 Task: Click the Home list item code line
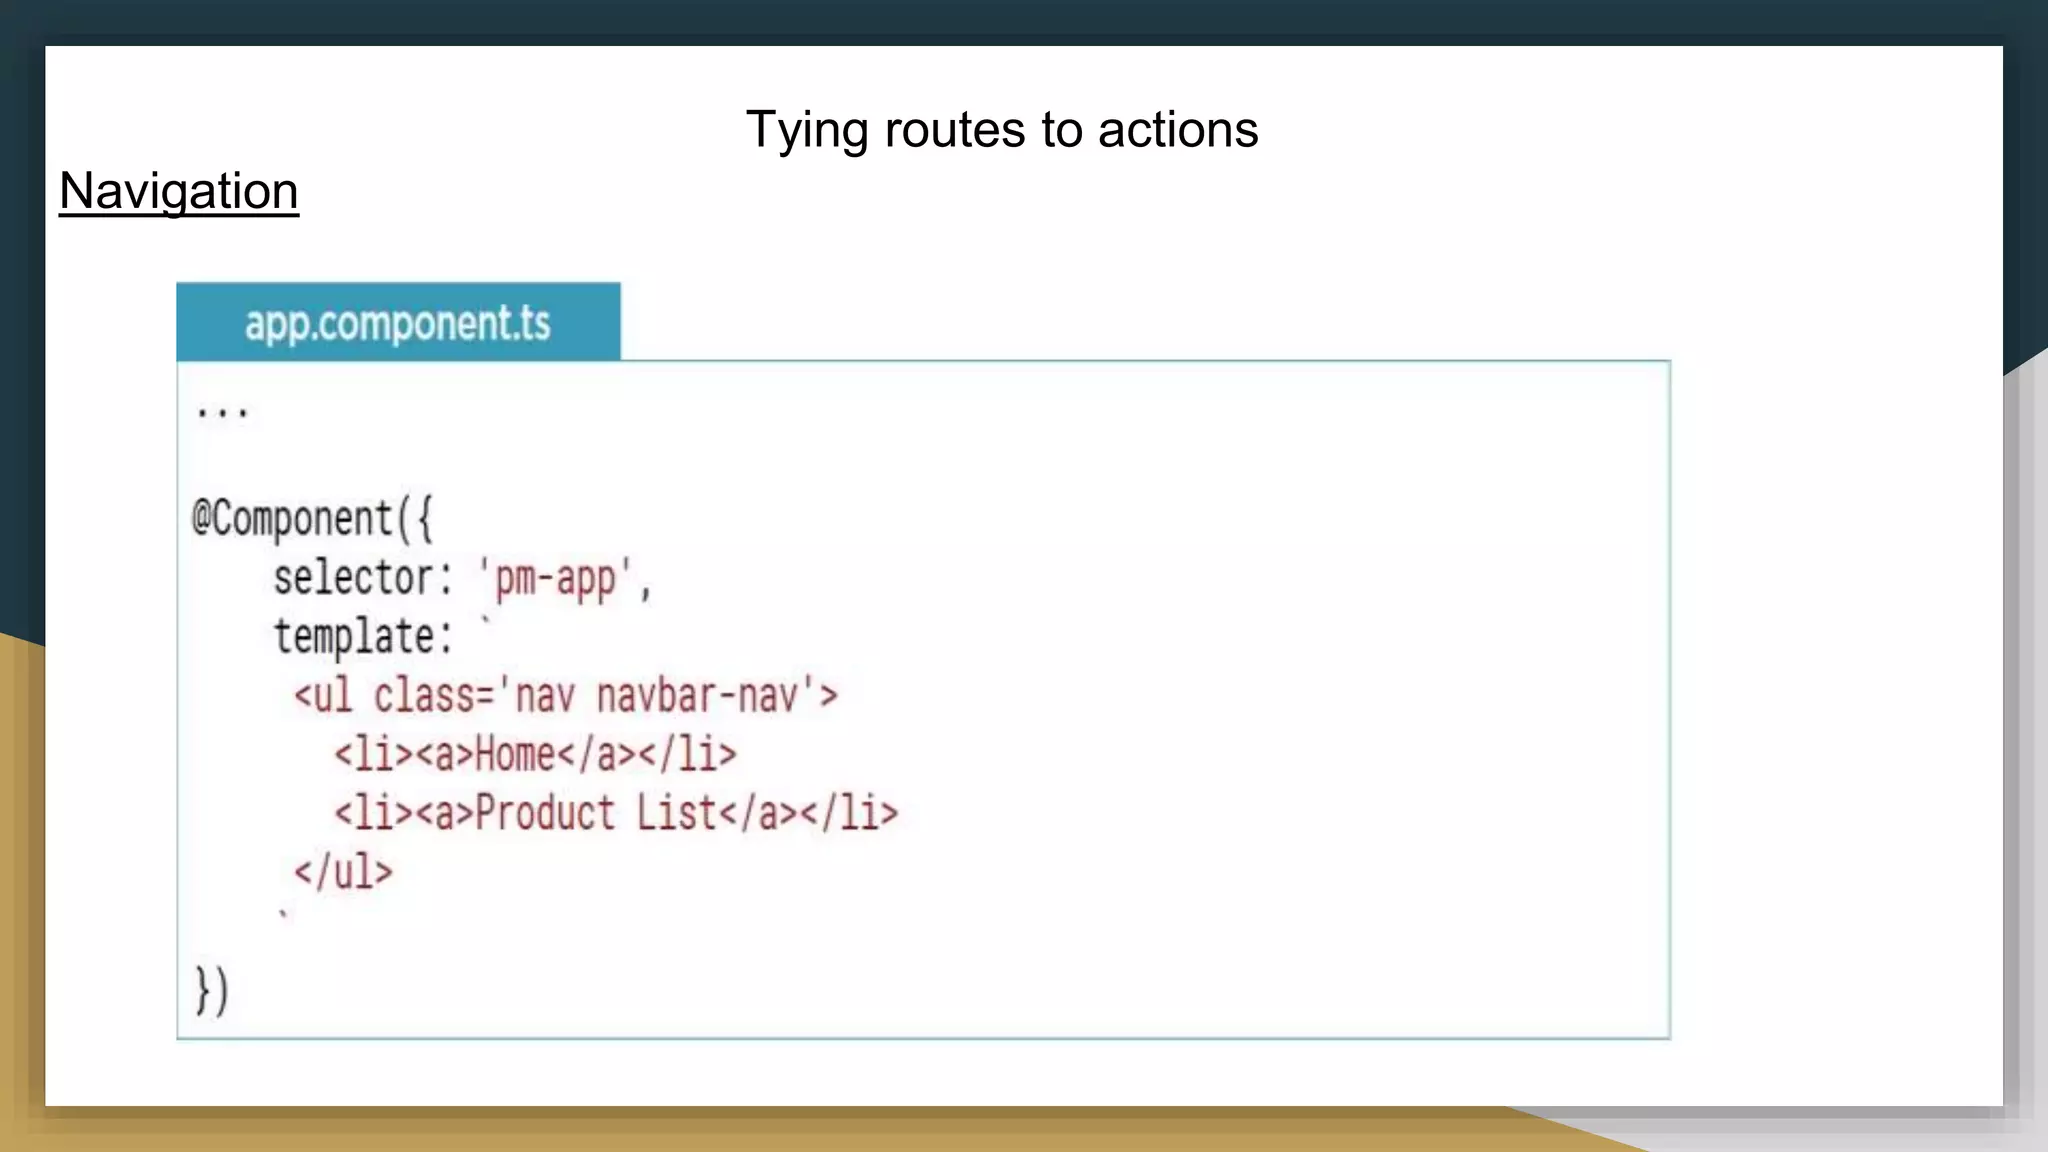point(535,754)
